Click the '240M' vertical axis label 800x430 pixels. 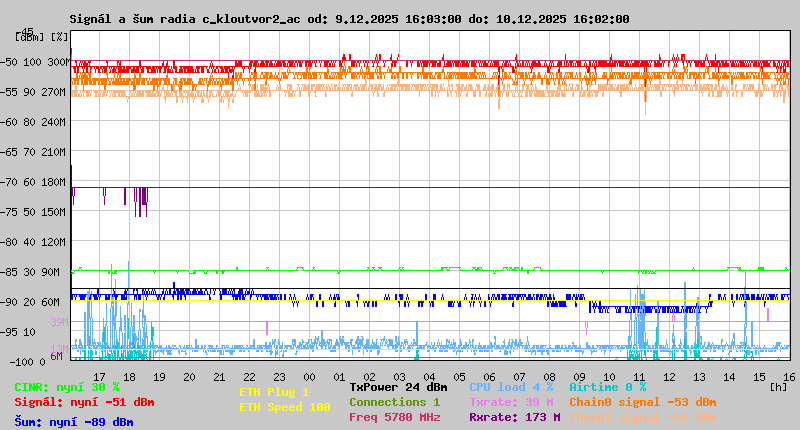[54, 122]
